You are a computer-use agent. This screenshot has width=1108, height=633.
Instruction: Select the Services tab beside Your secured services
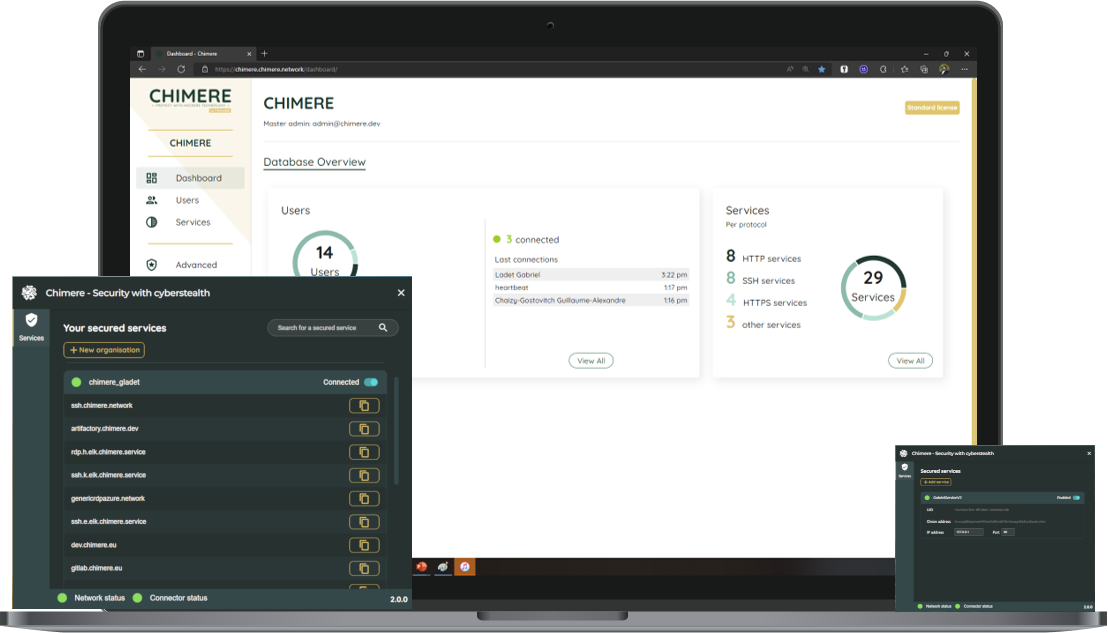tap(31, 328)
